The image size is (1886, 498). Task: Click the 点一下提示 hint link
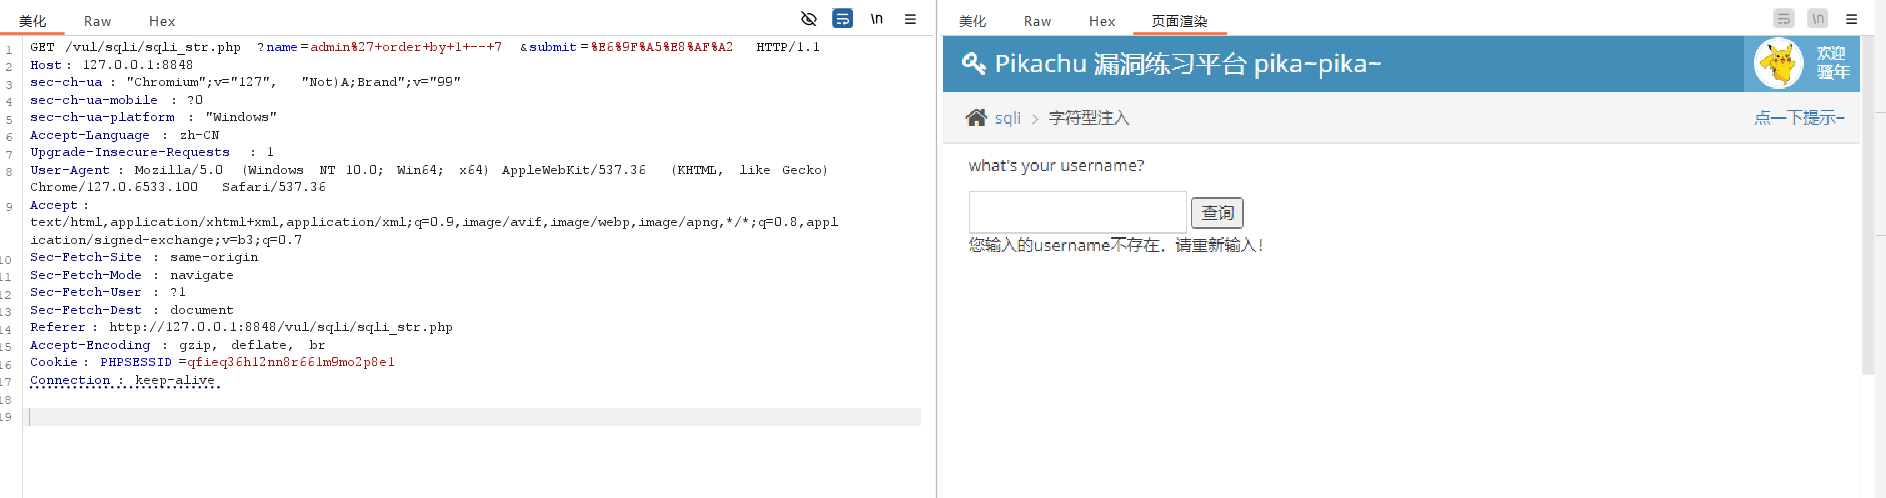pyautogui.click(x=1798, y=118)
